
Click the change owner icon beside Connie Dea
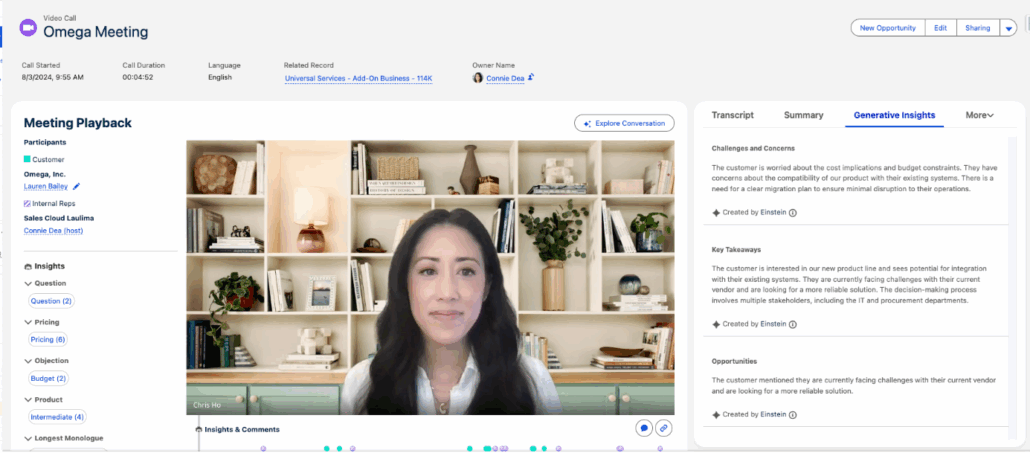(531, 77)
